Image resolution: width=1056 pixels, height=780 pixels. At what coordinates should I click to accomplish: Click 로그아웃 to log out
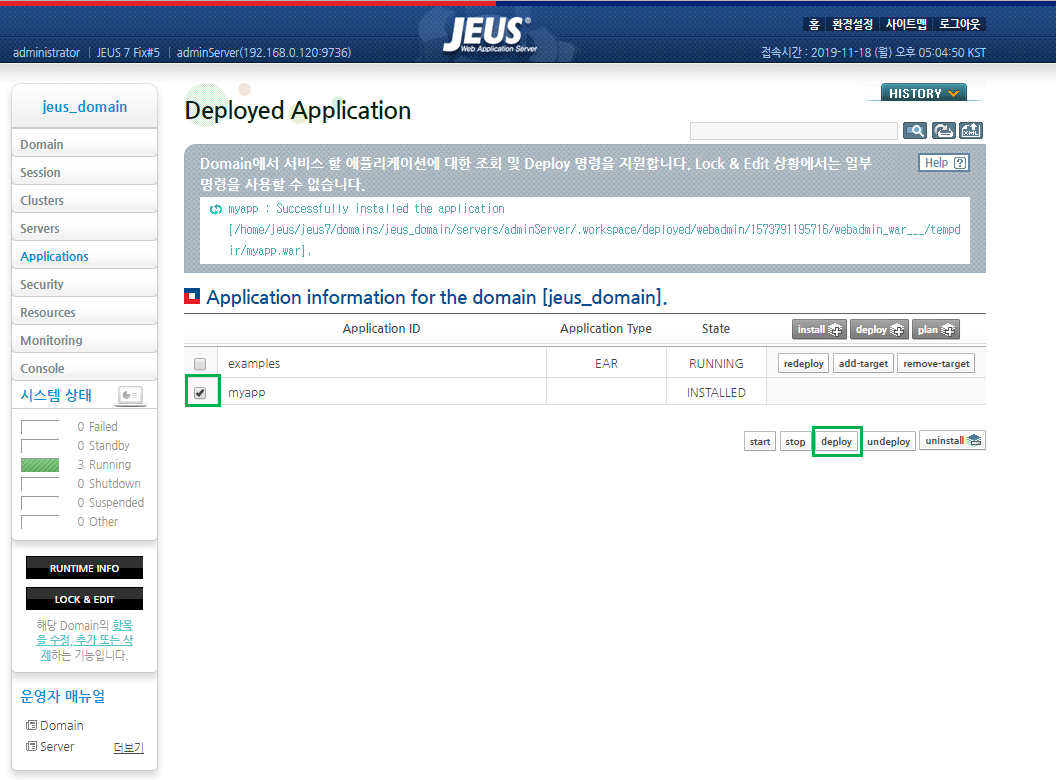(960, 24)
